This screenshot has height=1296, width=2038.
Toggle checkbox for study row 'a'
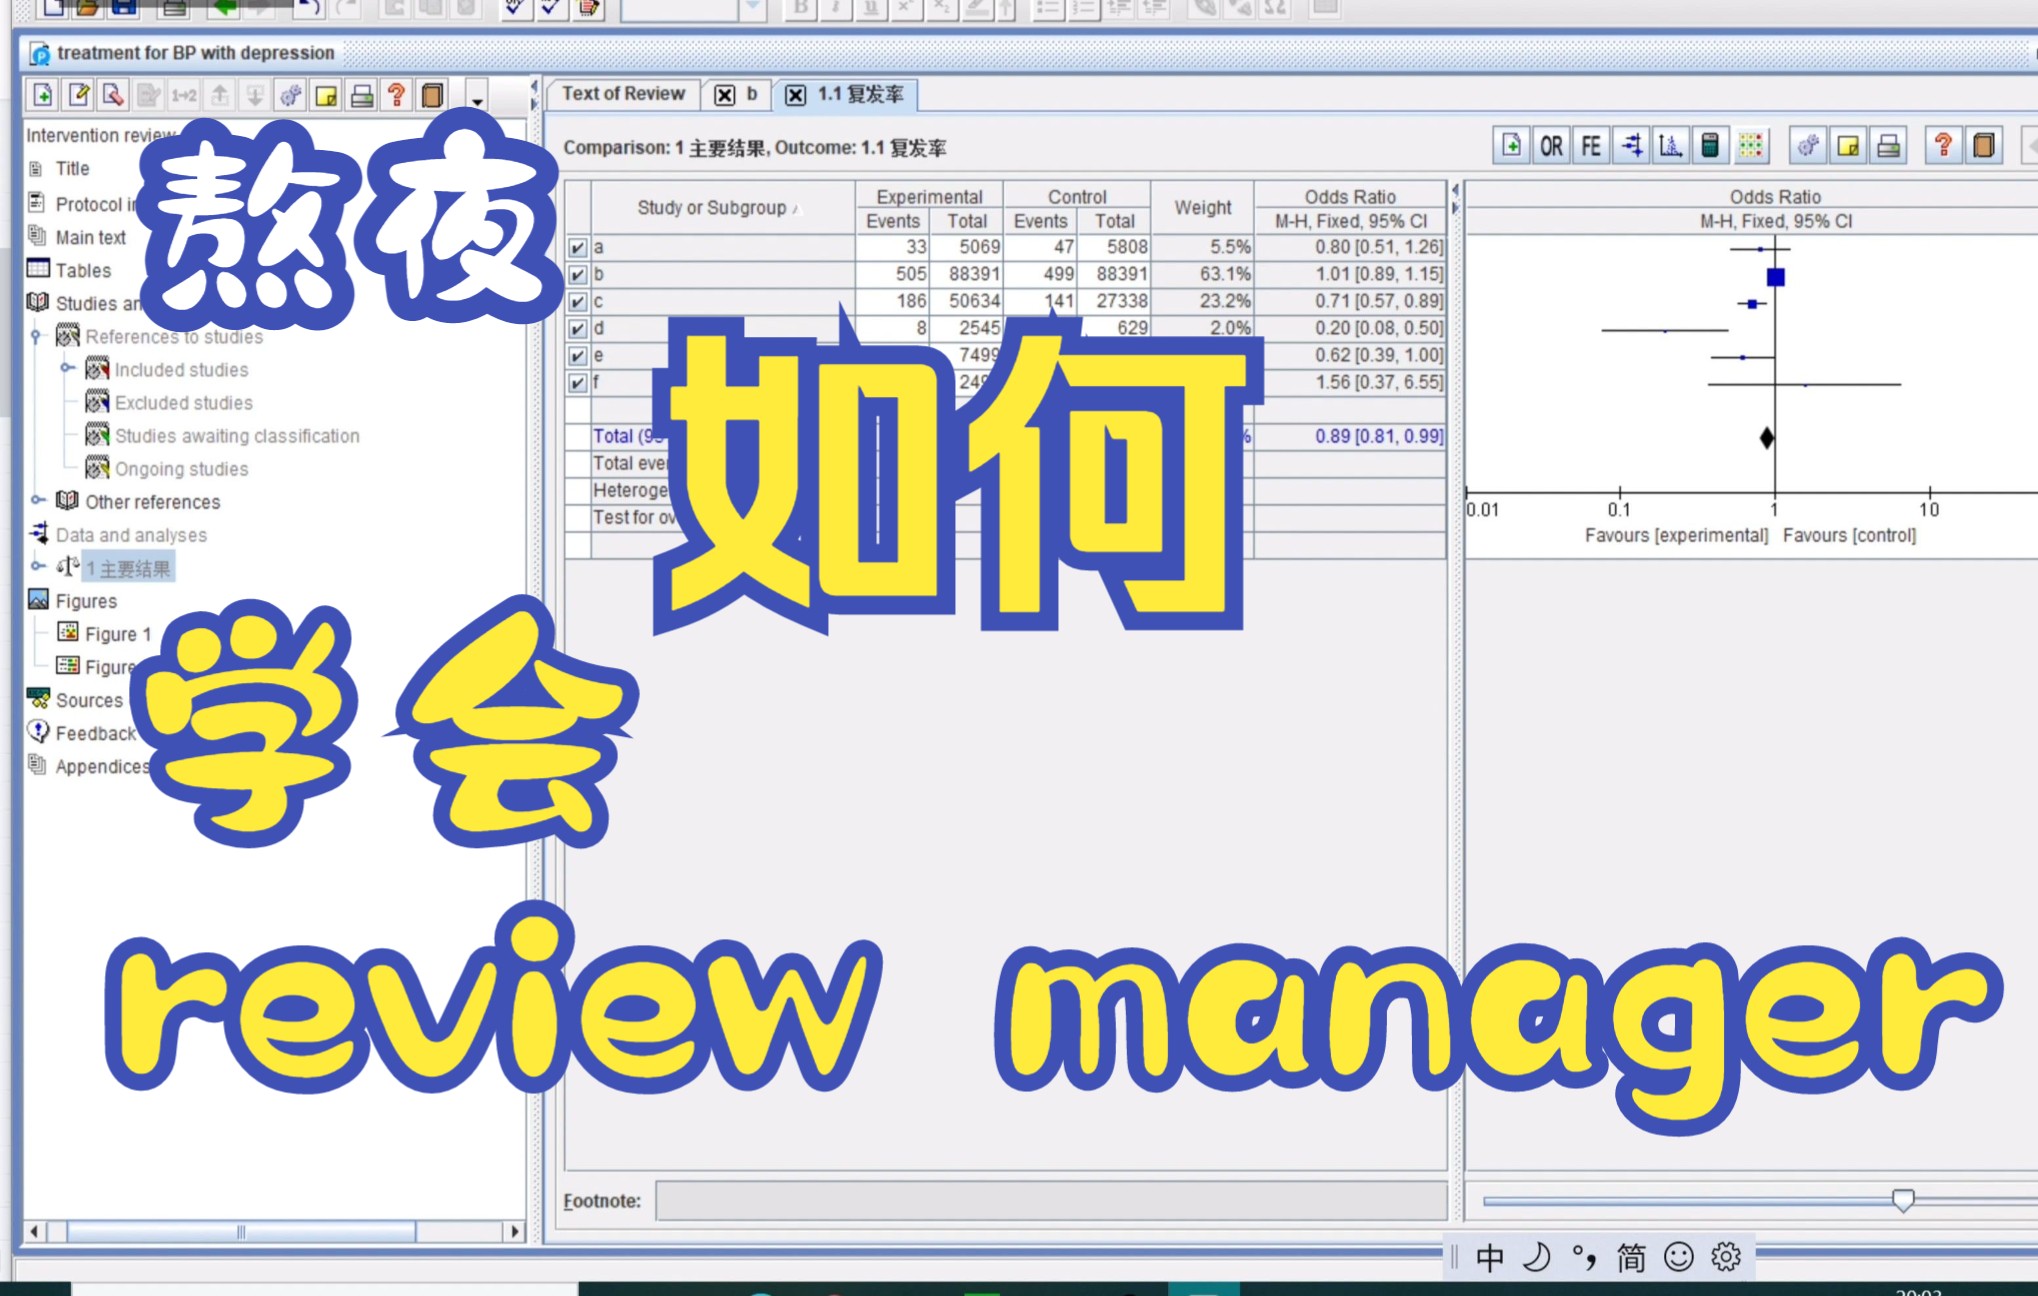(x=576, y=247)
